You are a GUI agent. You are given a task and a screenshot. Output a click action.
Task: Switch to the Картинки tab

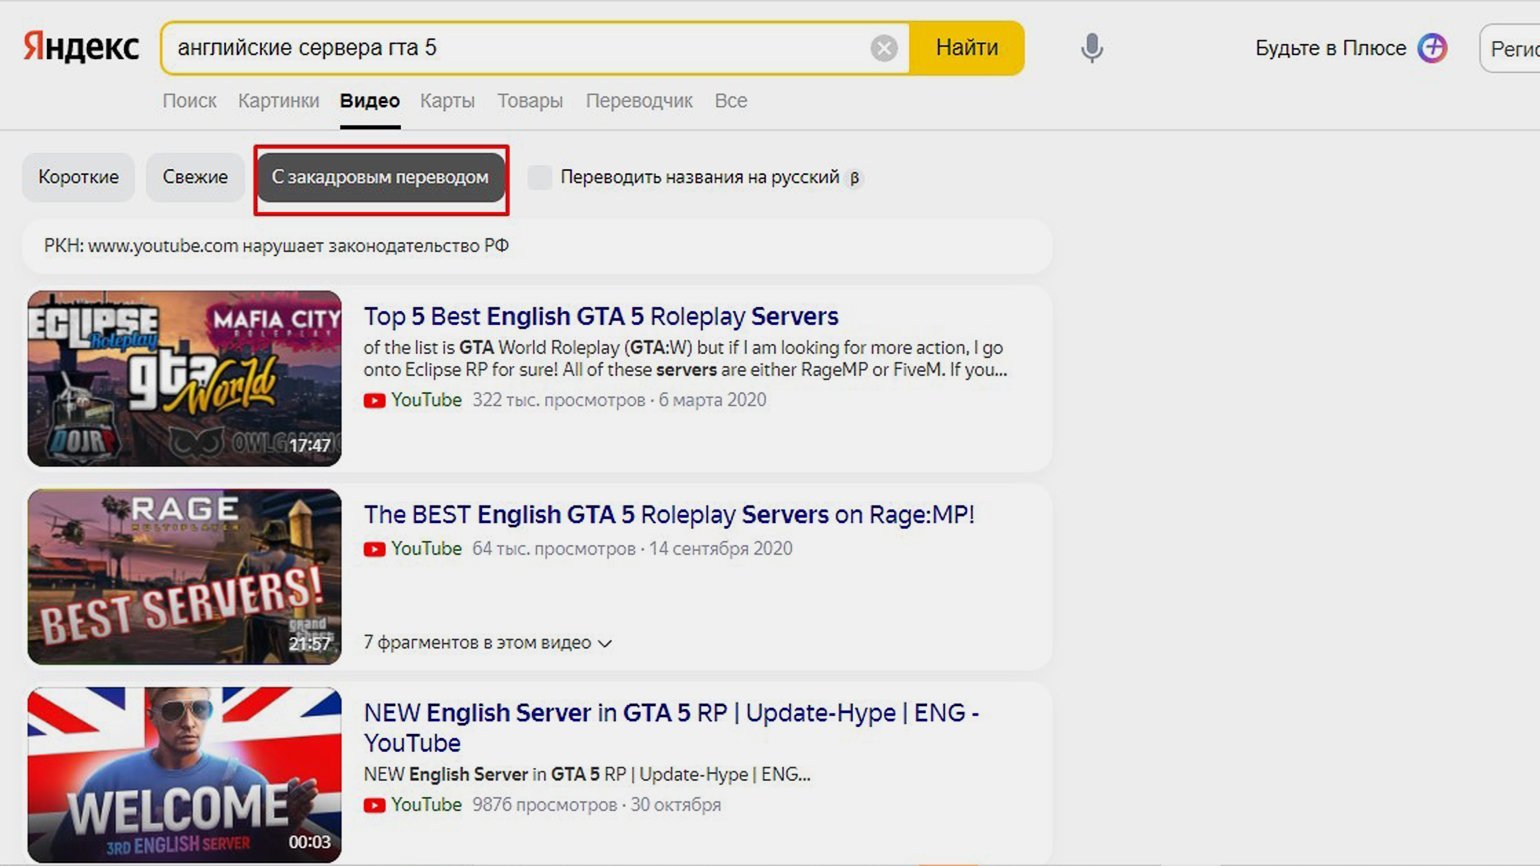click(278, 101)
